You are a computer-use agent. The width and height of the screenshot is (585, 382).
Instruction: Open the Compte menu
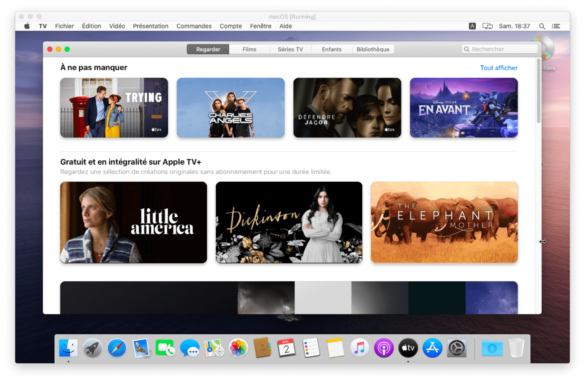231,26
